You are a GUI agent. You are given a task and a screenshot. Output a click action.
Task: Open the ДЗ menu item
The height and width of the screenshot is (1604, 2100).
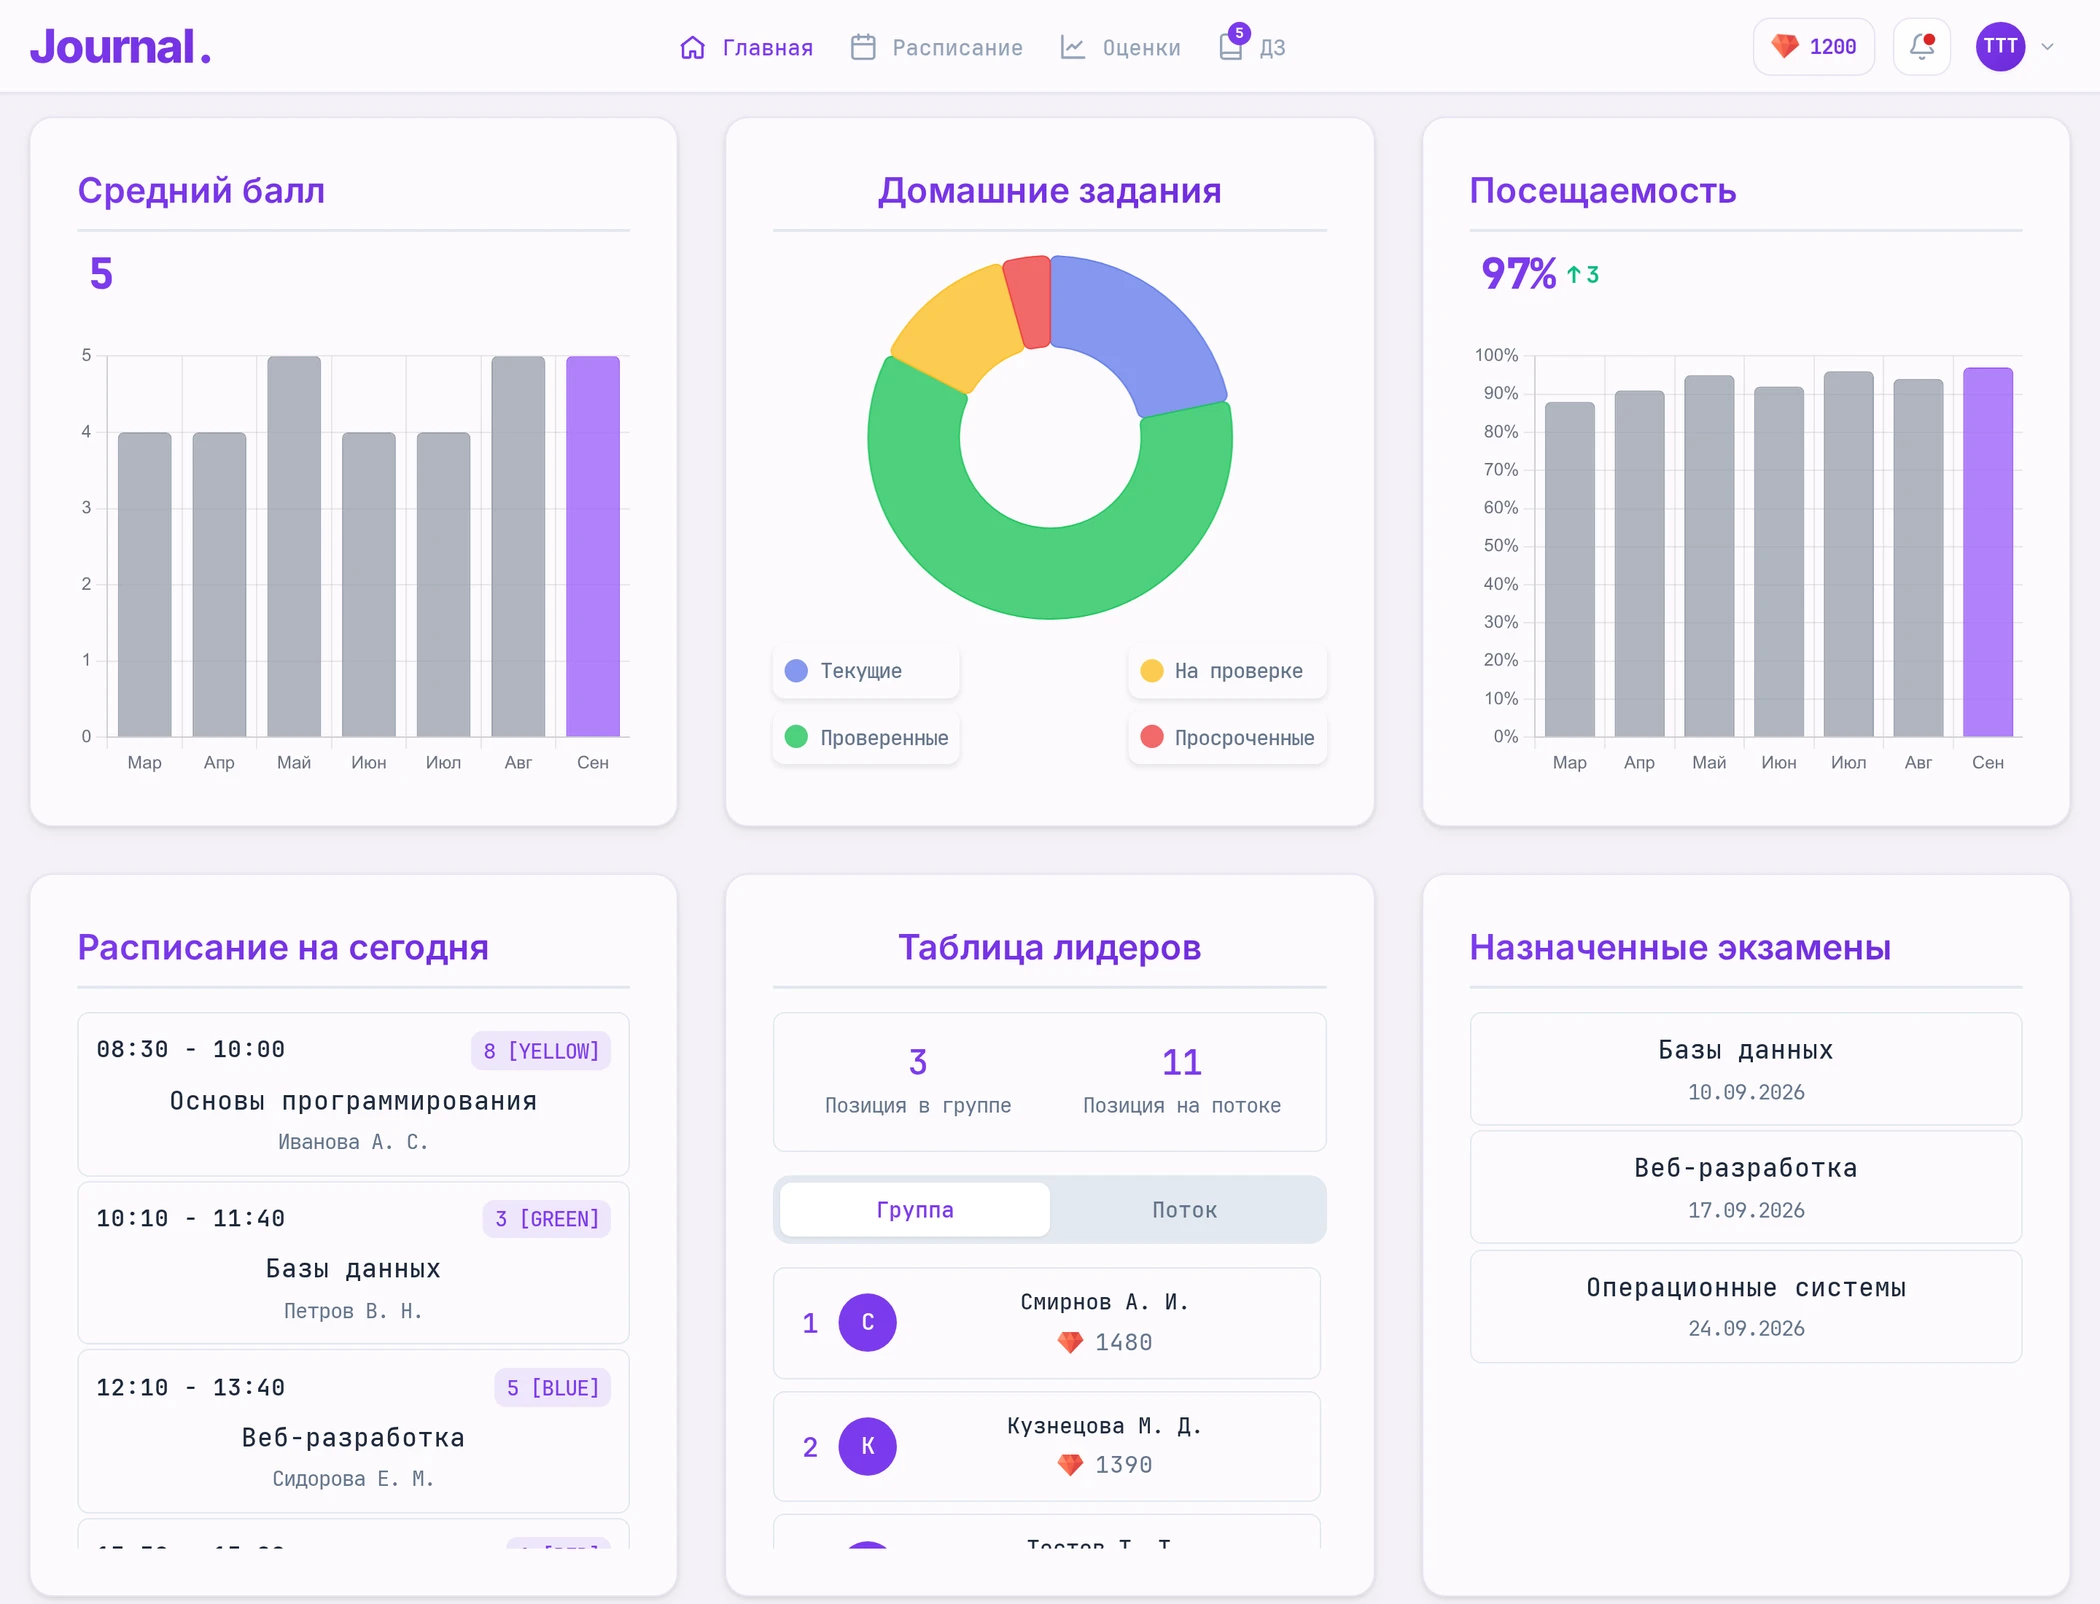click(x=1253, y=46)
